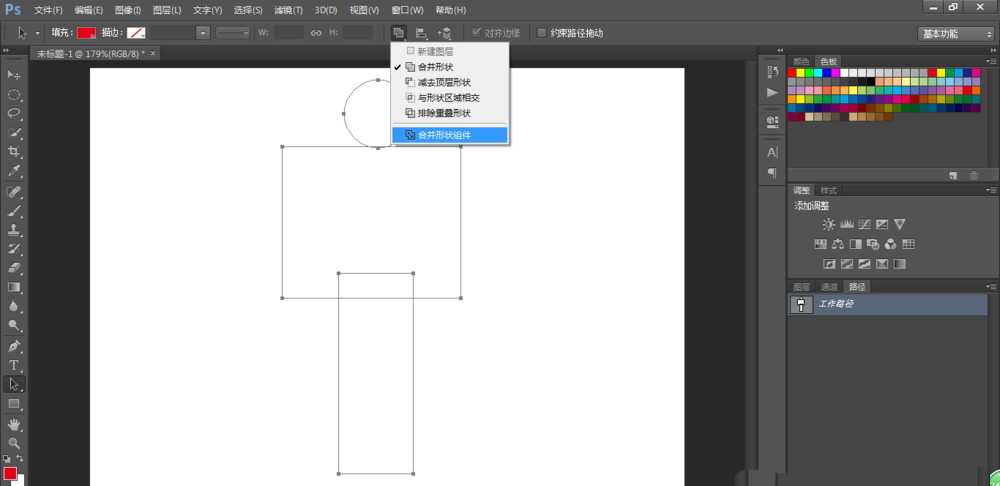Select the Lasso tool

coord(15,114)
